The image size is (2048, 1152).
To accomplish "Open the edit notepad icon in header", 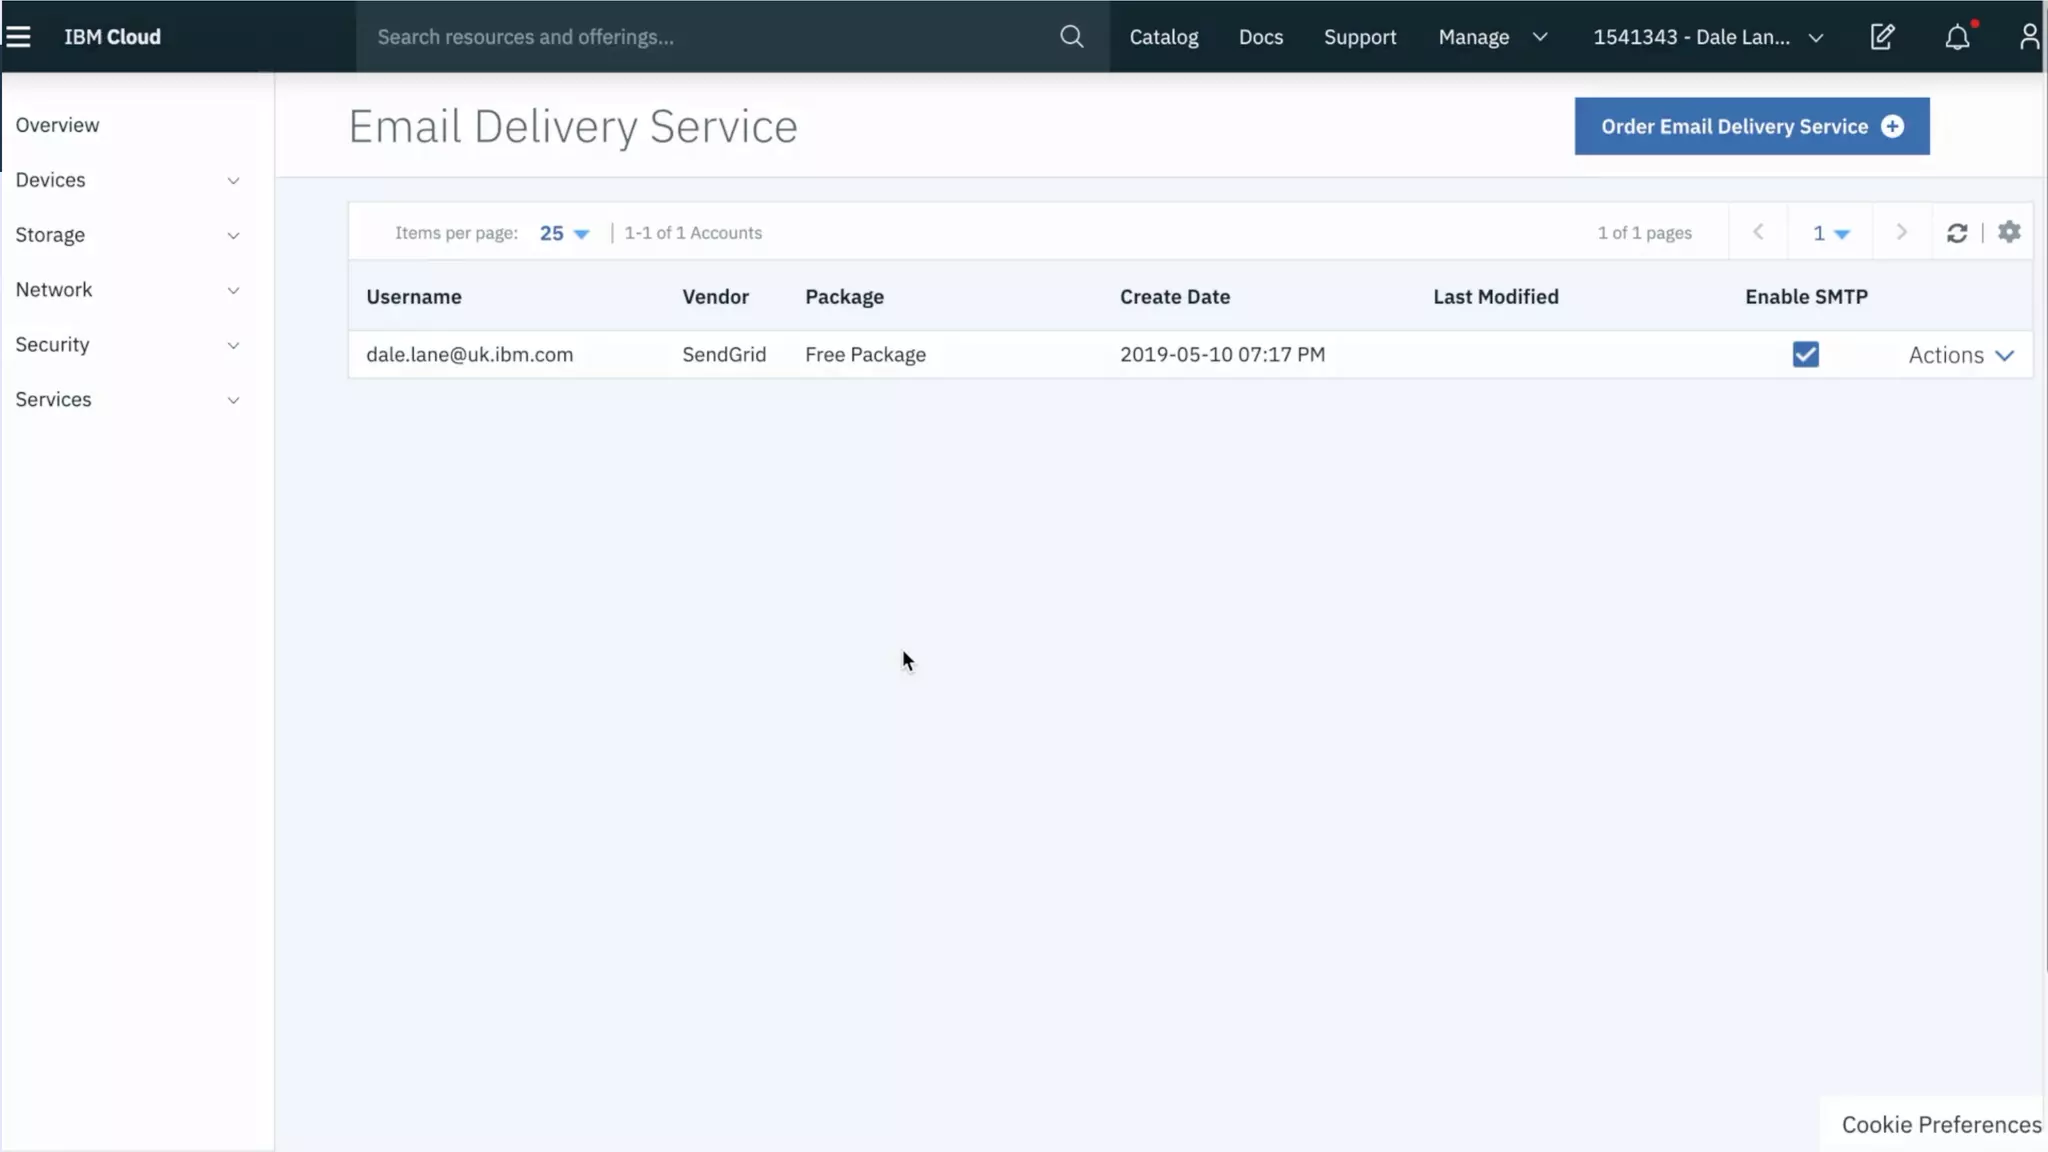I will click(1882, 37).
